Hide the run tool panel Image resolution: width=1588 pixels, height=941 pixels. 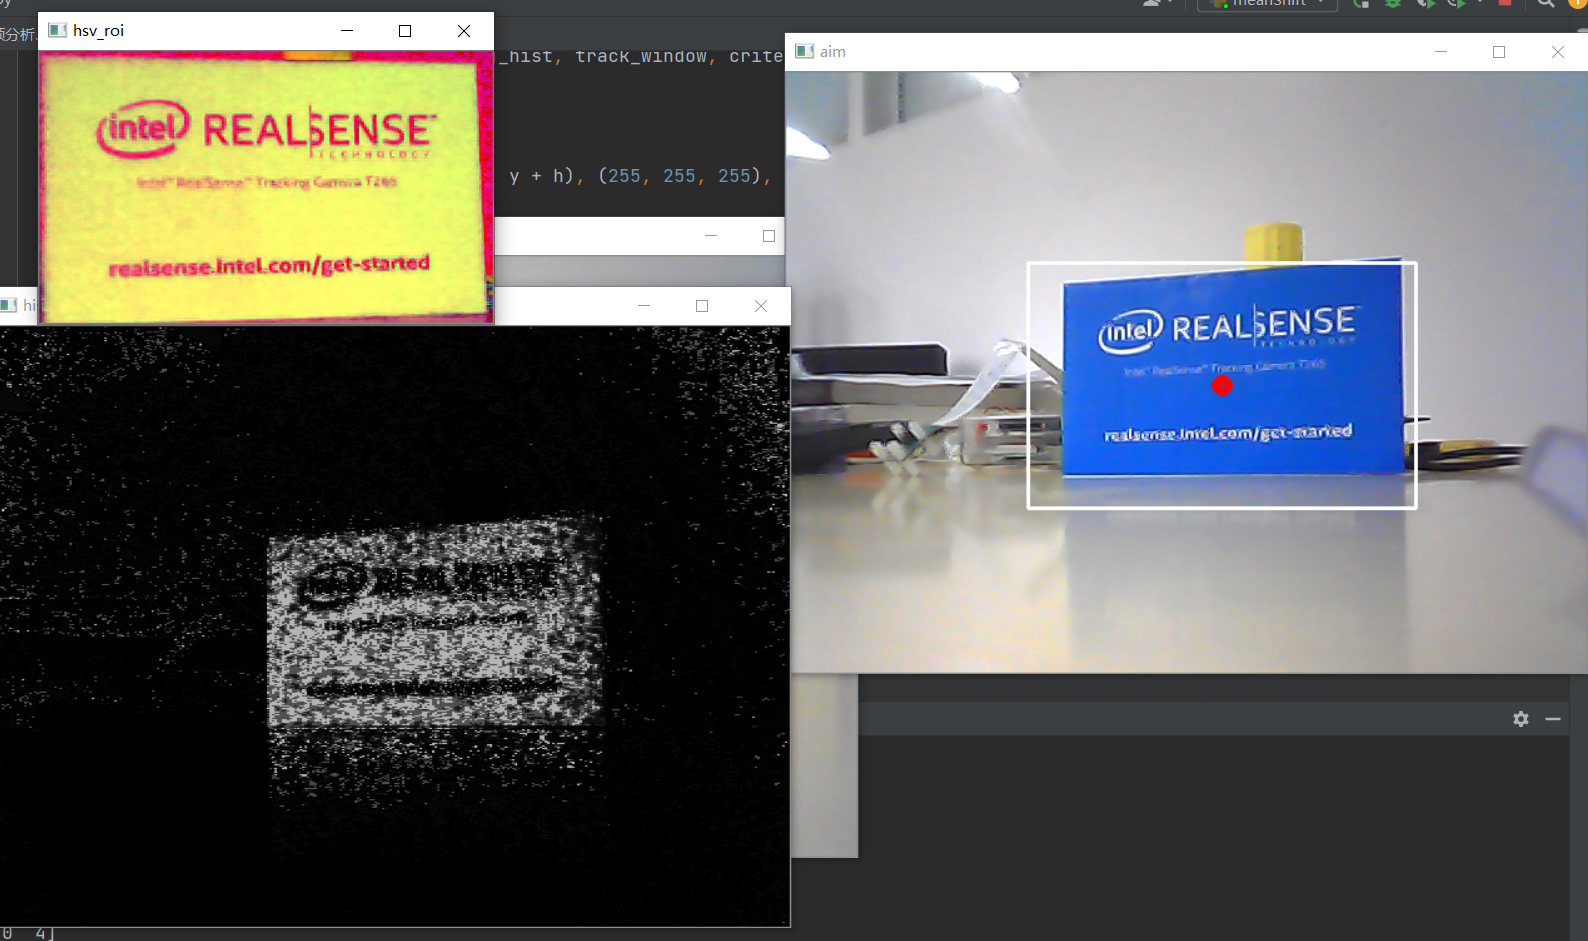[1553, 719]
